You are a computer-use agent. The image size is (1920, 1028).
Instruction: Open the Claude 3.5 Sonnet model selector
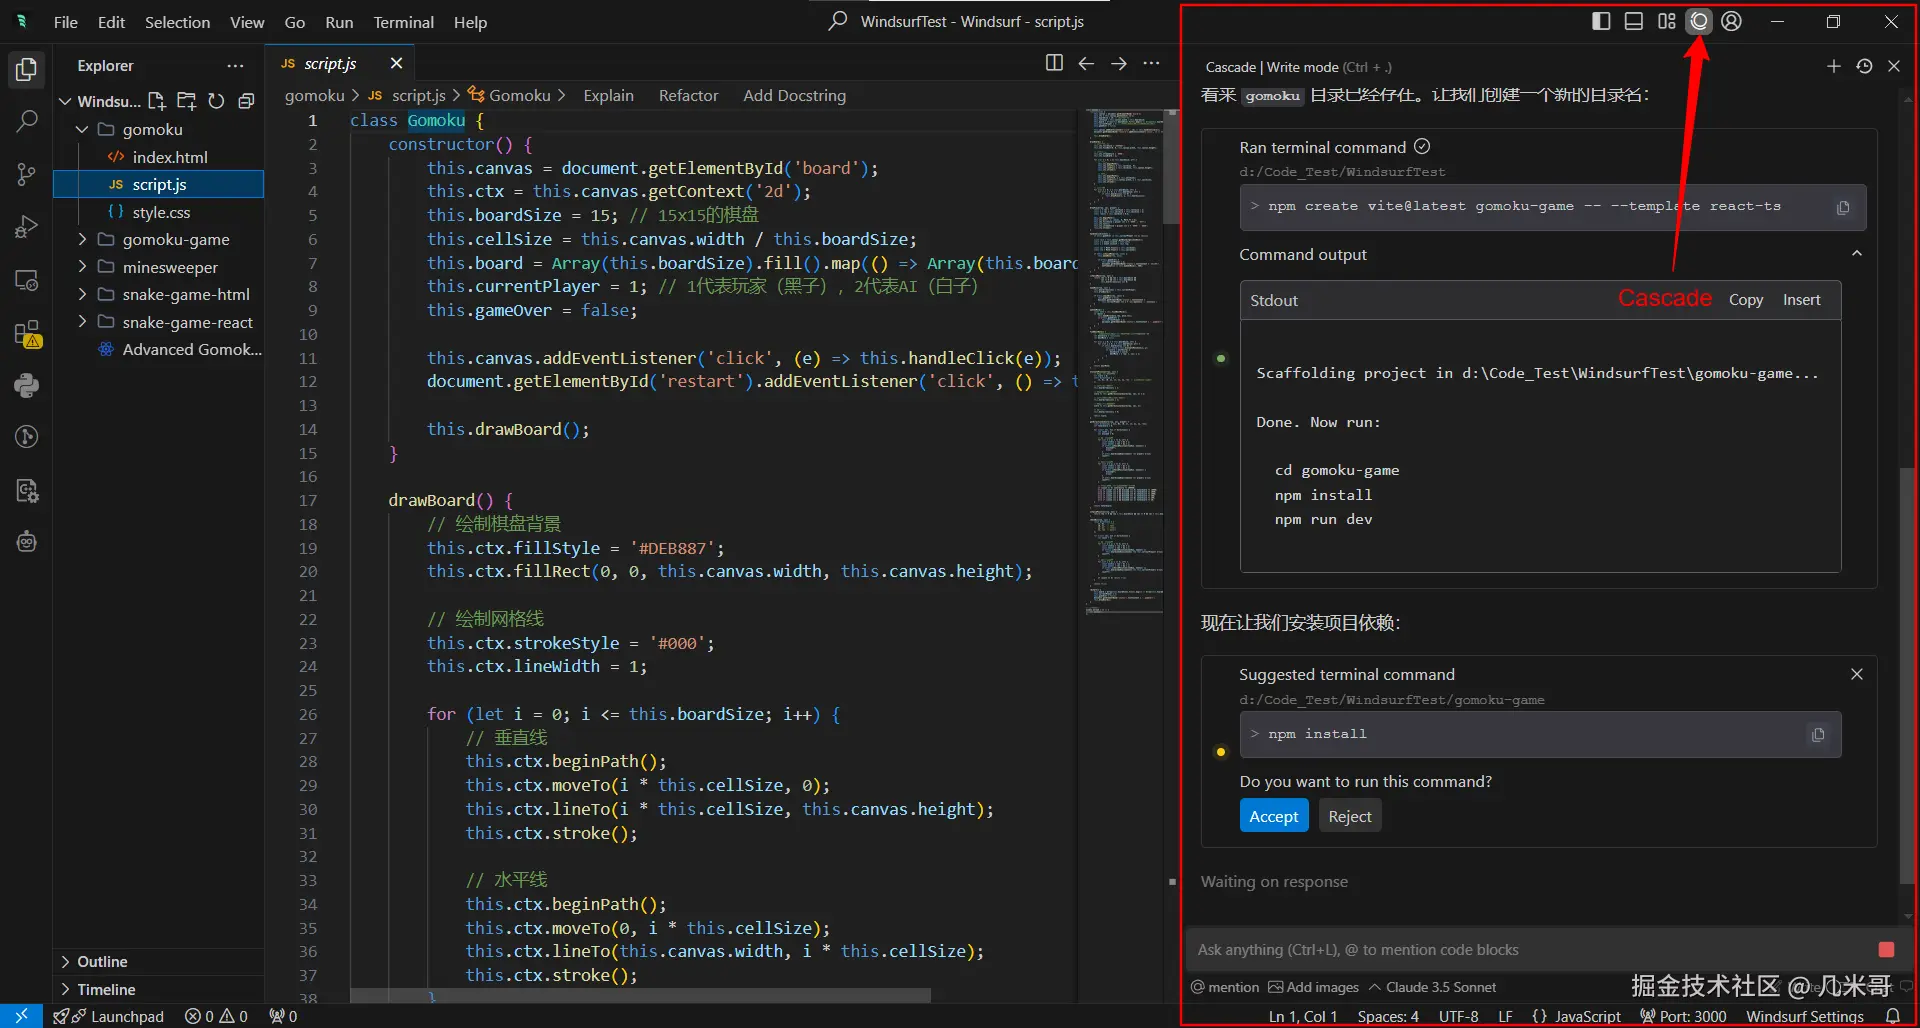(1432, 987)
